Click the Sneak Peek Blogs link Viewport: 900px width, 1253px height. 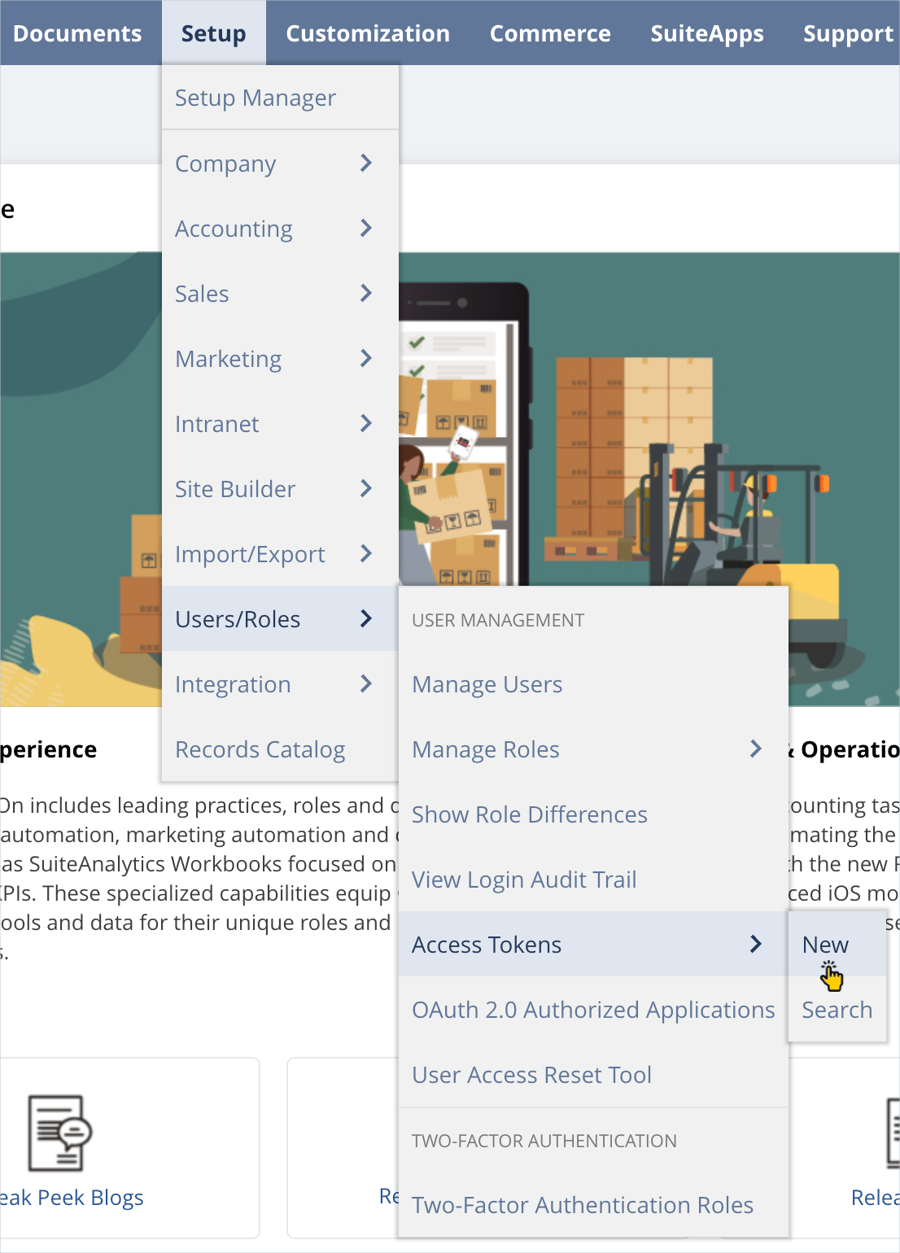(72, 1197)
